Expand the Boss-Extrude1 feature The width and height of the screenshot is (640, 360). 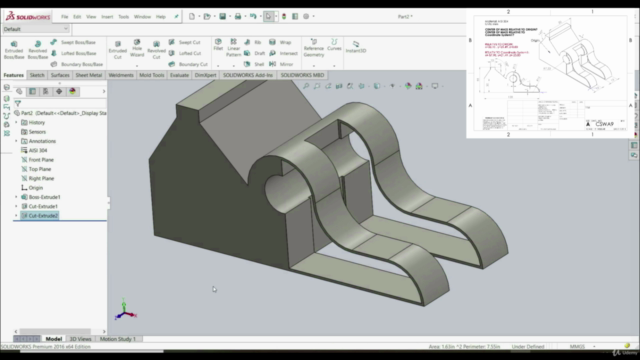[x=16, y=197]
